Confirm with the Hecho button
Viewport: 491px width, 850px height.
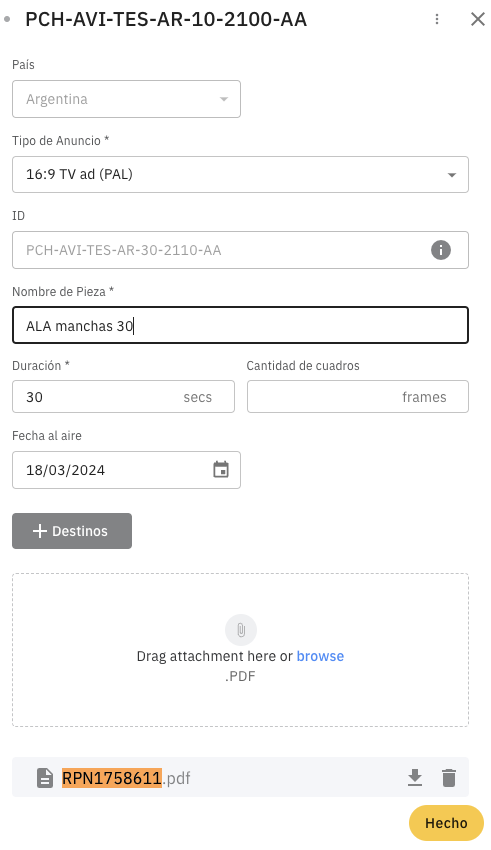tap(446, 823)
